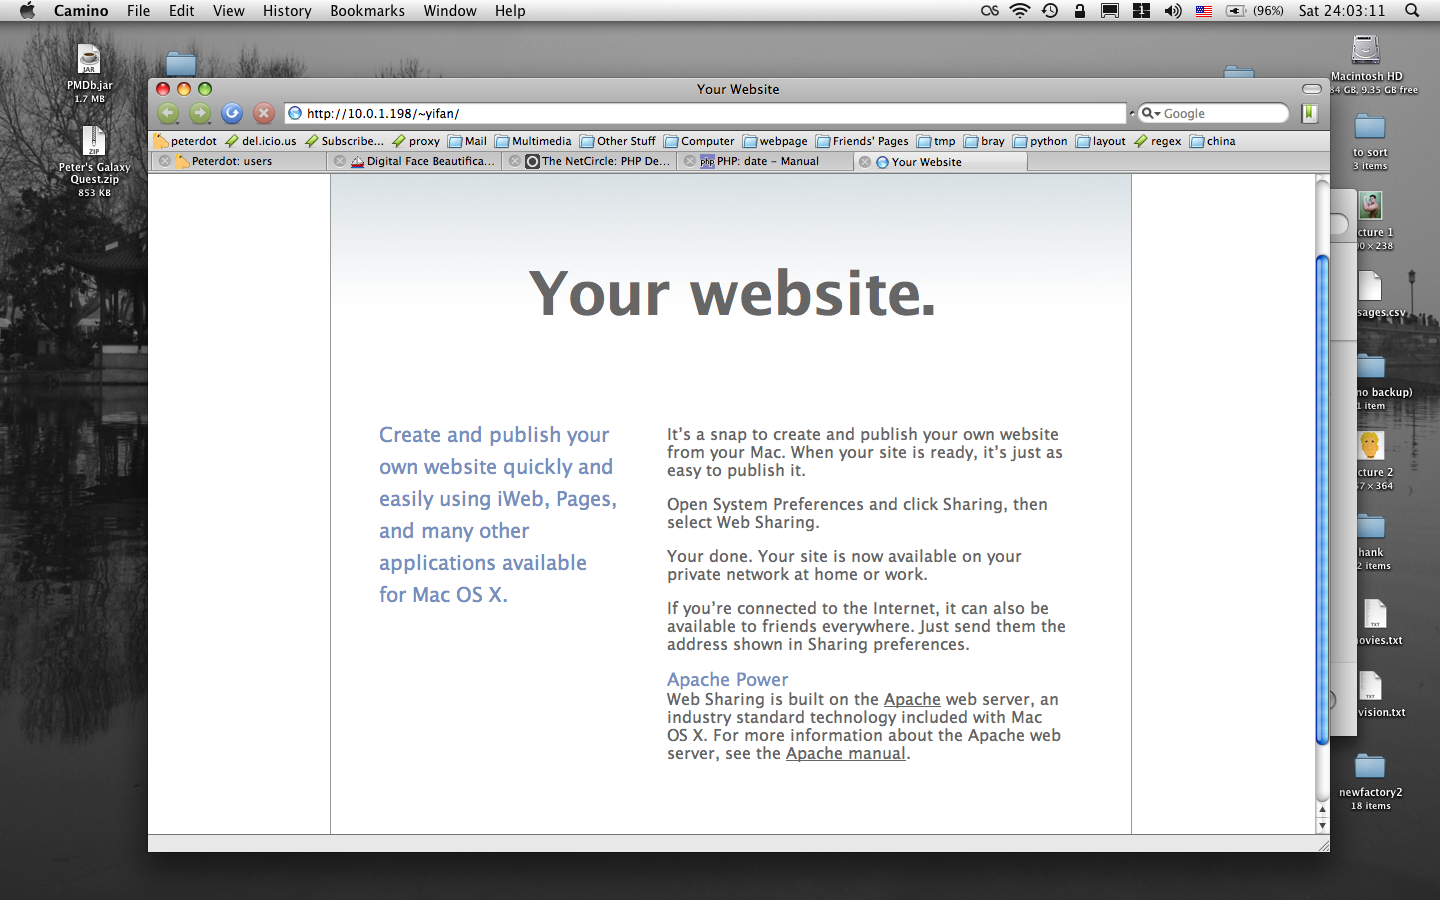Toggle toolbar visibility with the pill button
Viewport: 1440px width, 900px height.
(1311, 89)
